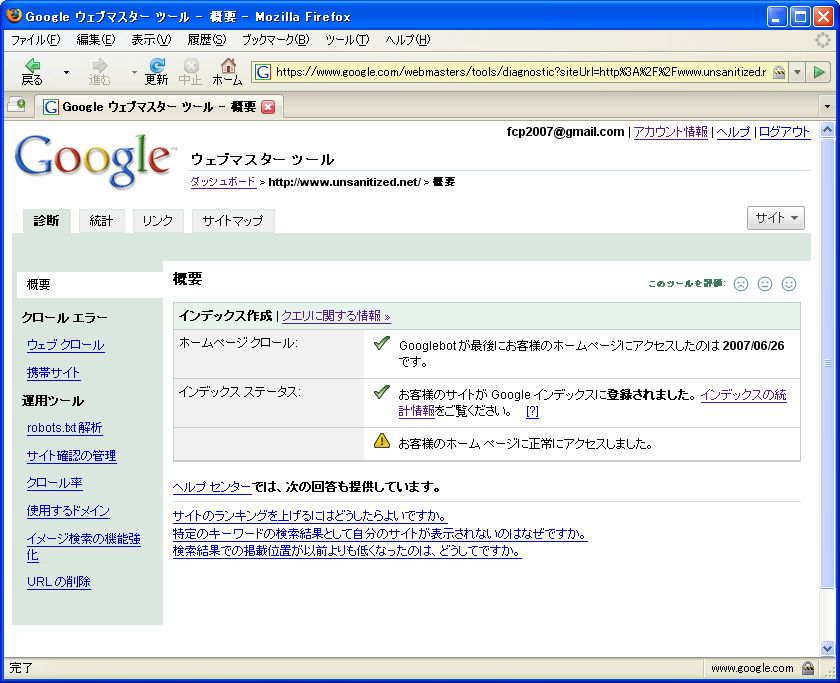Viewport: 840px width, 683px height.
Task: Expand the address bar URL dropdown
Action: click(x=798, y=72)
